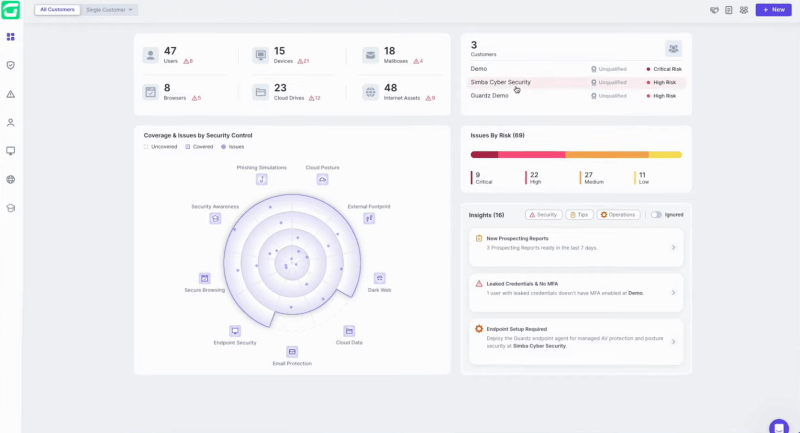Toggle the Ignored insights switch
Screen dimensions: 800x433
point(656,215)
